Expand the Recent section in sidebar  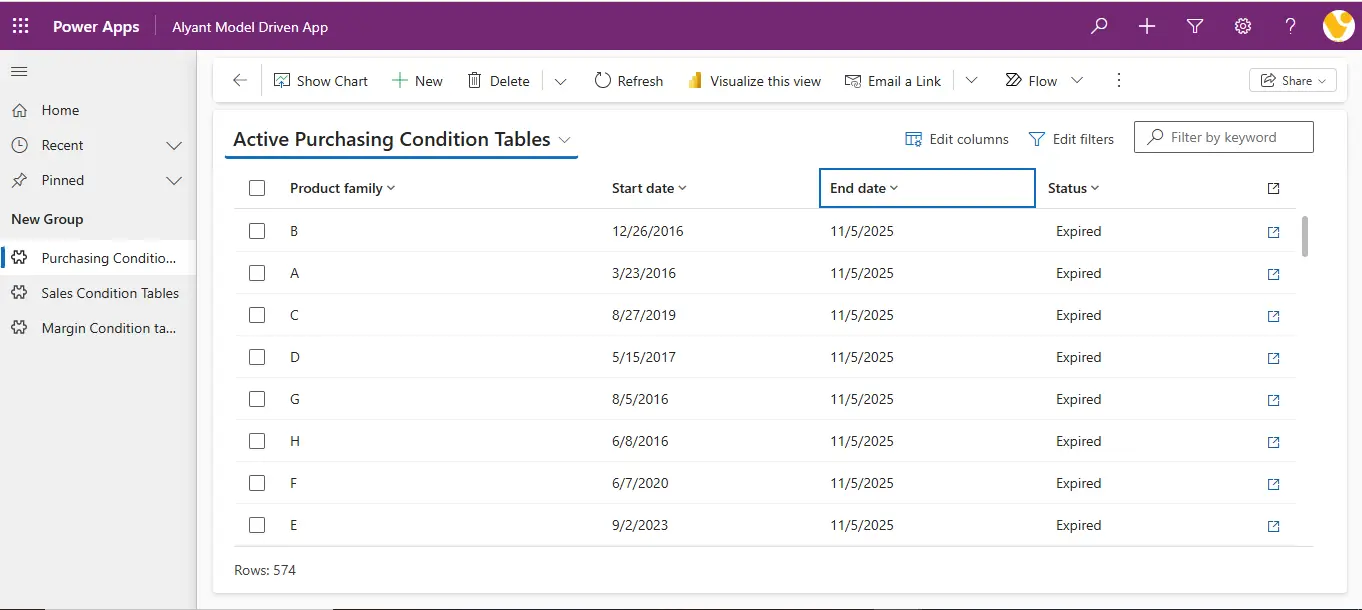pyautogui.click(x=173, y=146)
